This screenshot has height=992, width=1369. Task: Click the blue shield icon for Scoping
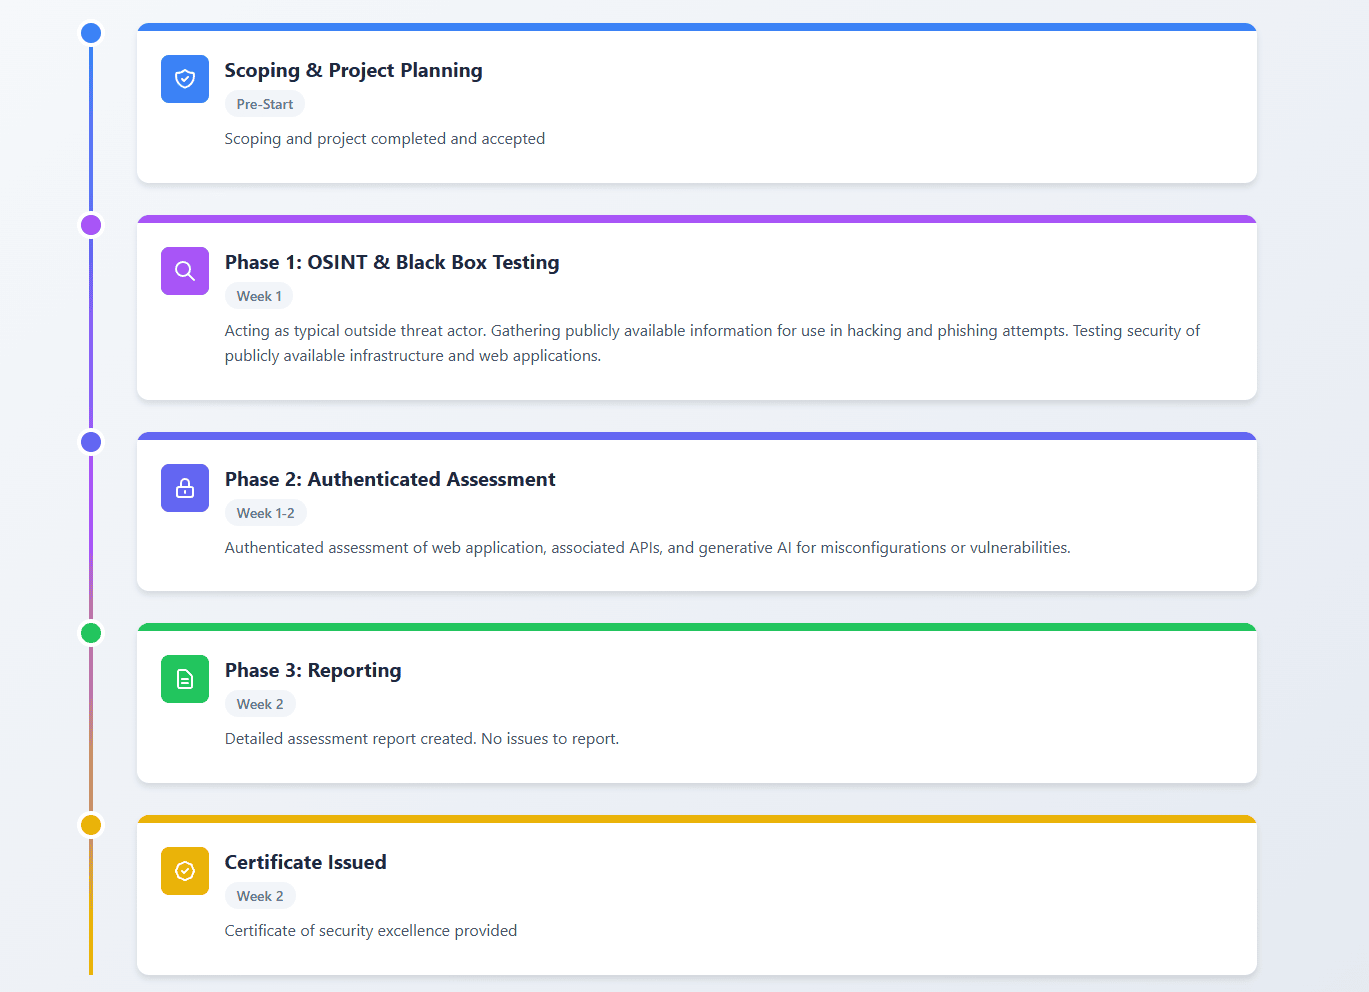185,79
